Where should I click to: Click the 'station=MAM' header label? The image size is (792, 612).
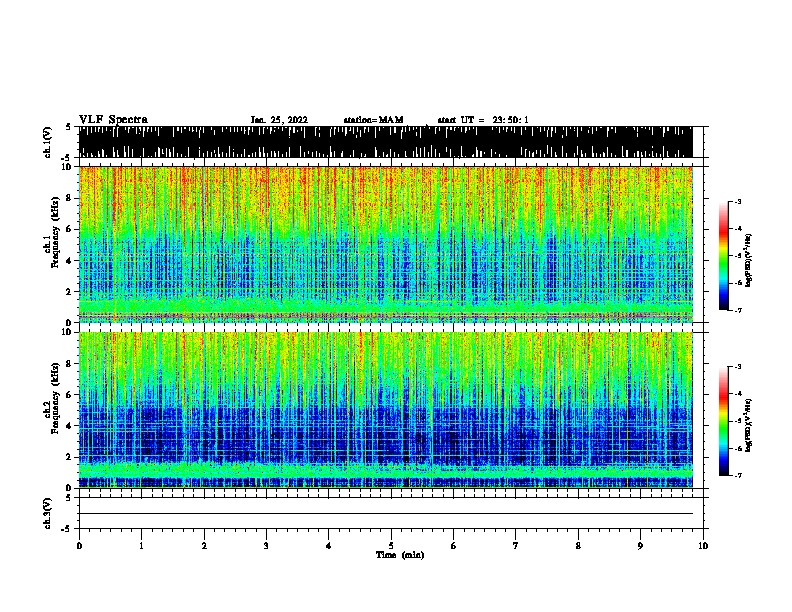point(373,120)
